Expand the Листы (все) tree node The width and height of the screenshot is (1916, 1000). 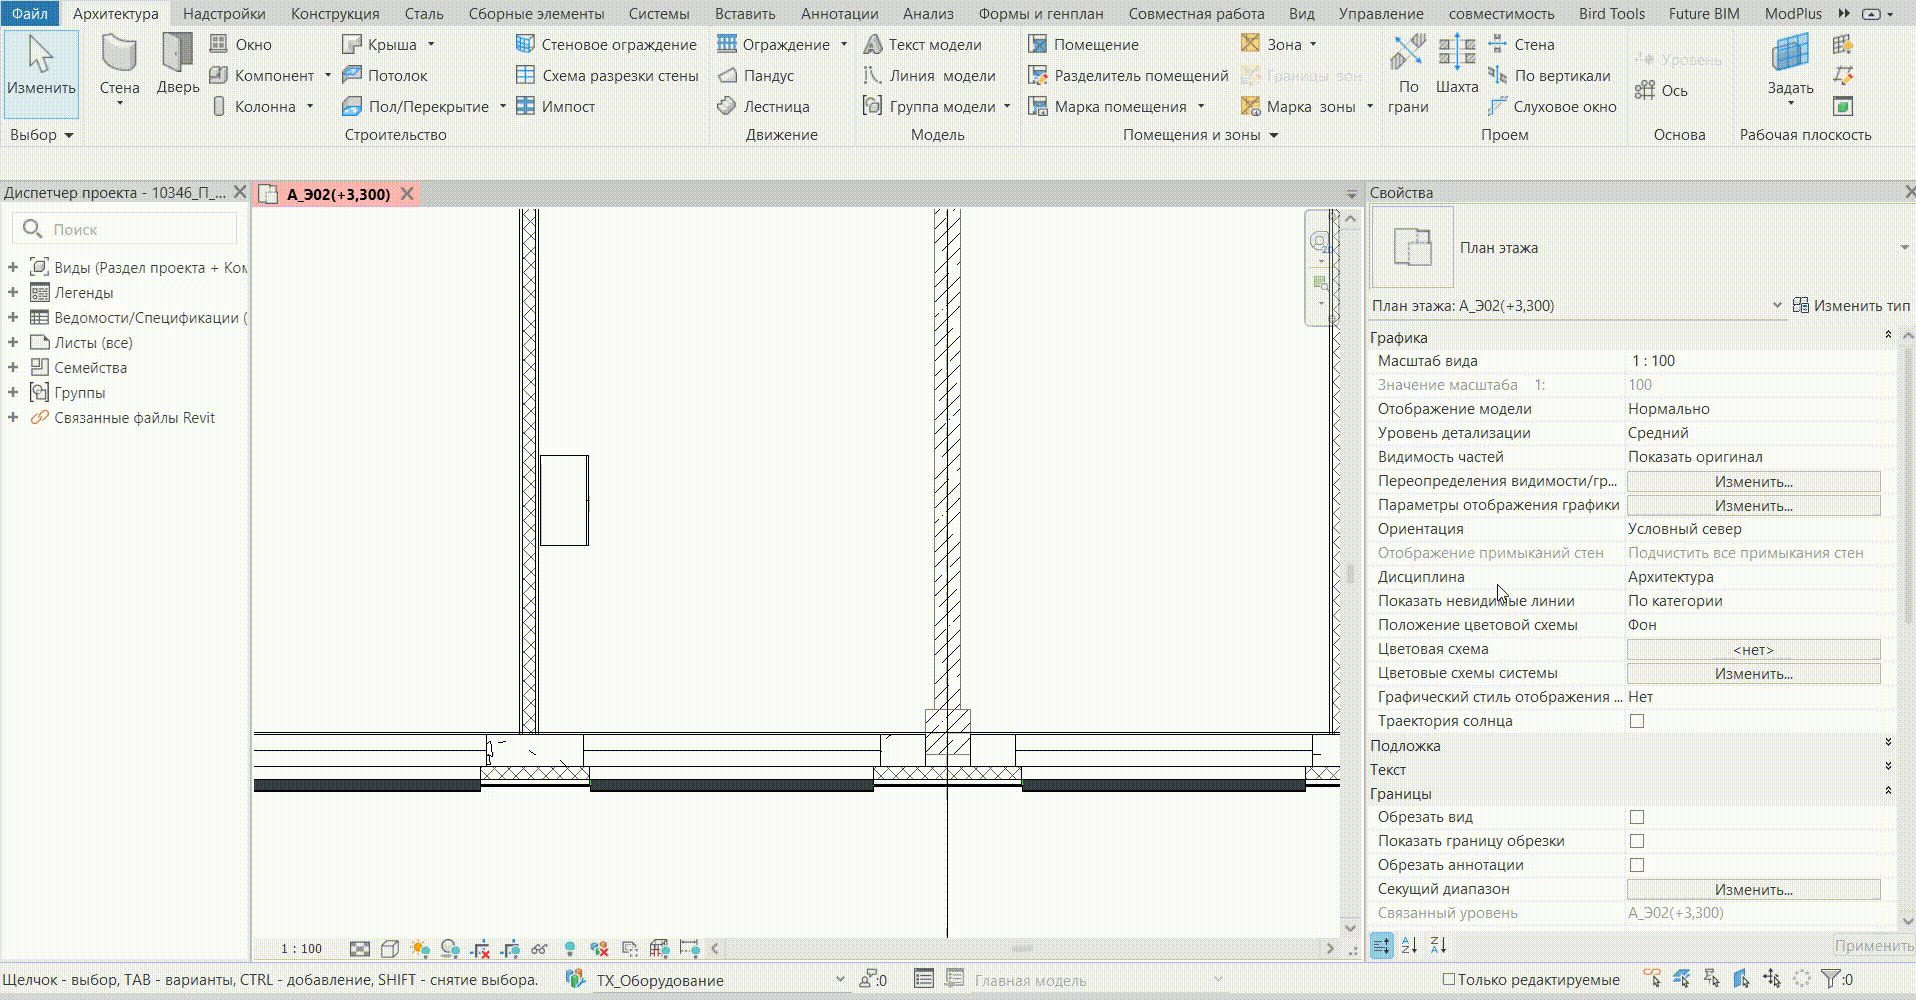(x=13, y=342)
